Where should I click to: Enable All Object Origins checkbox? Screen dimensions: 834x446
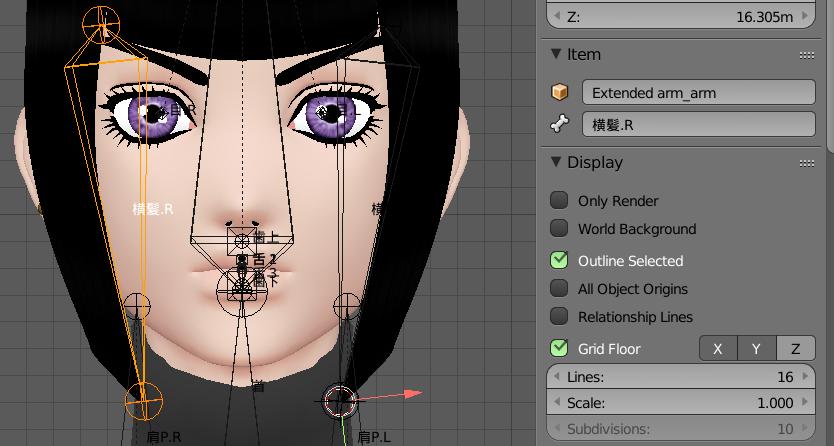point(559,288)
